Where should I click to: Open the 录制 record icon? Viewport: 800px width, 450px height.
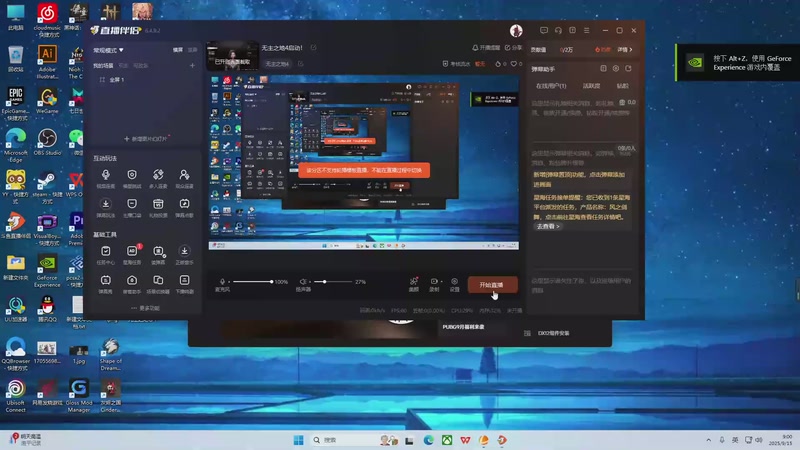(x=434, y=284)
